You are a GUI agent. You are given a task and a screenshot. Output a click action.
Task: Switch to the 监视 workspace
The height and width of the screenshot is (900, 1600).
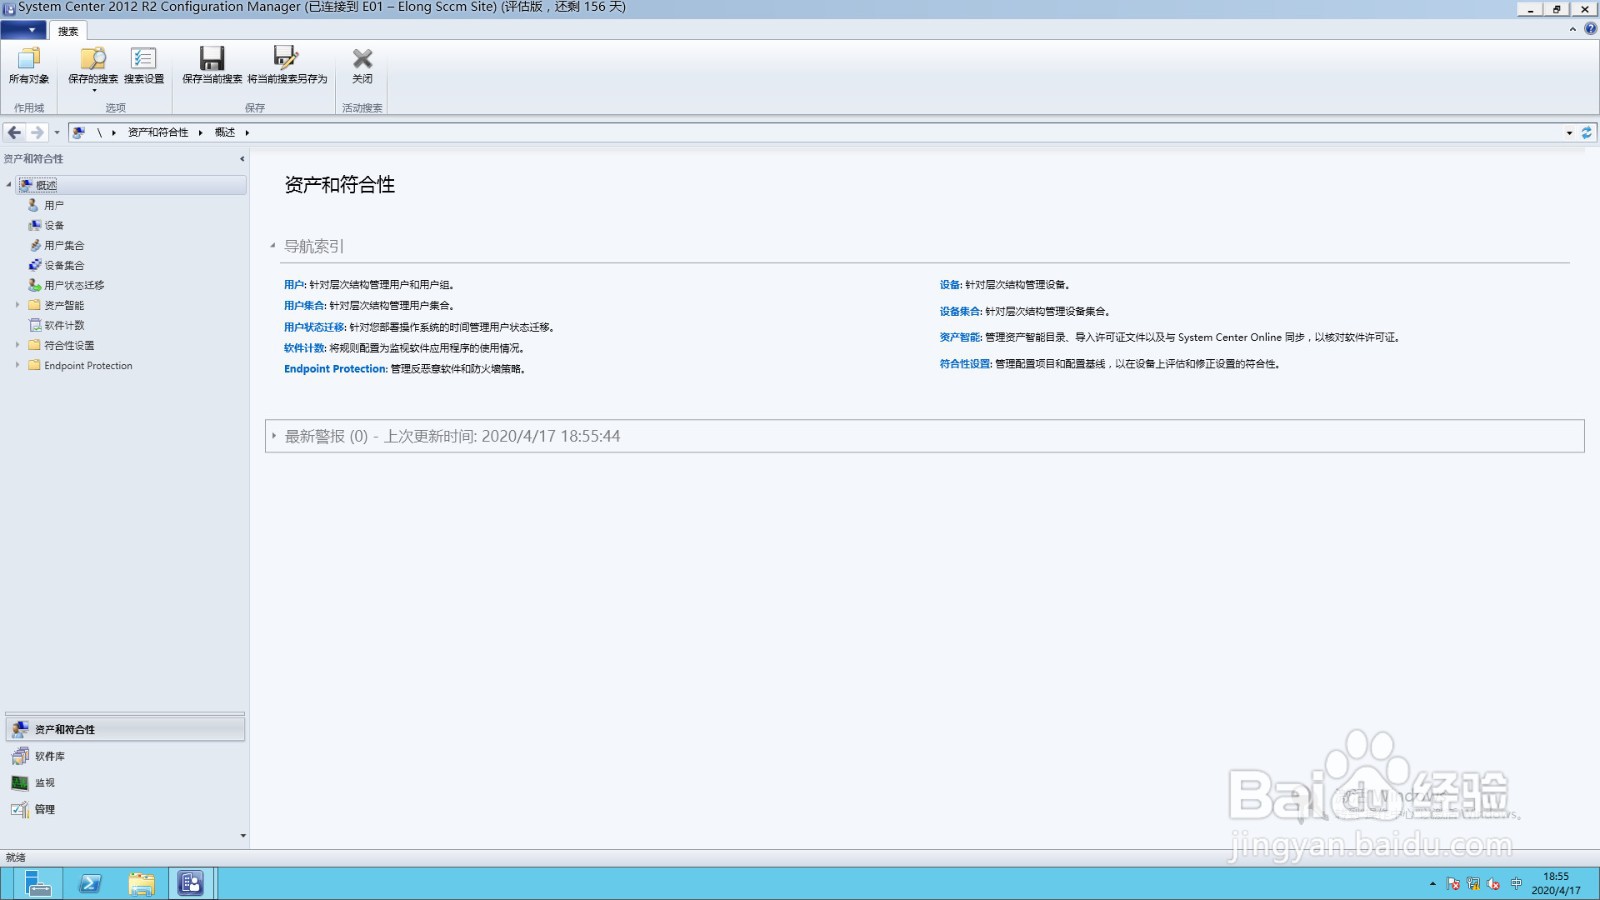click(125, 783)
